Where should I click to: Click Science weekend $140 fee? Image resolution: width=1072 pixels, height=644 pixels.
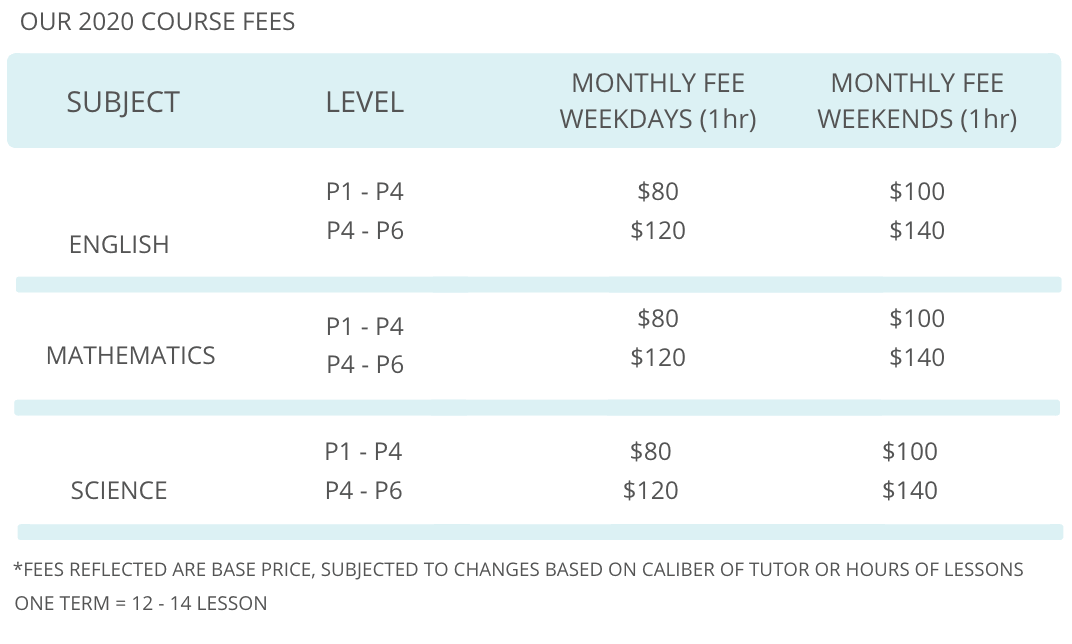[x=909, y=491]
